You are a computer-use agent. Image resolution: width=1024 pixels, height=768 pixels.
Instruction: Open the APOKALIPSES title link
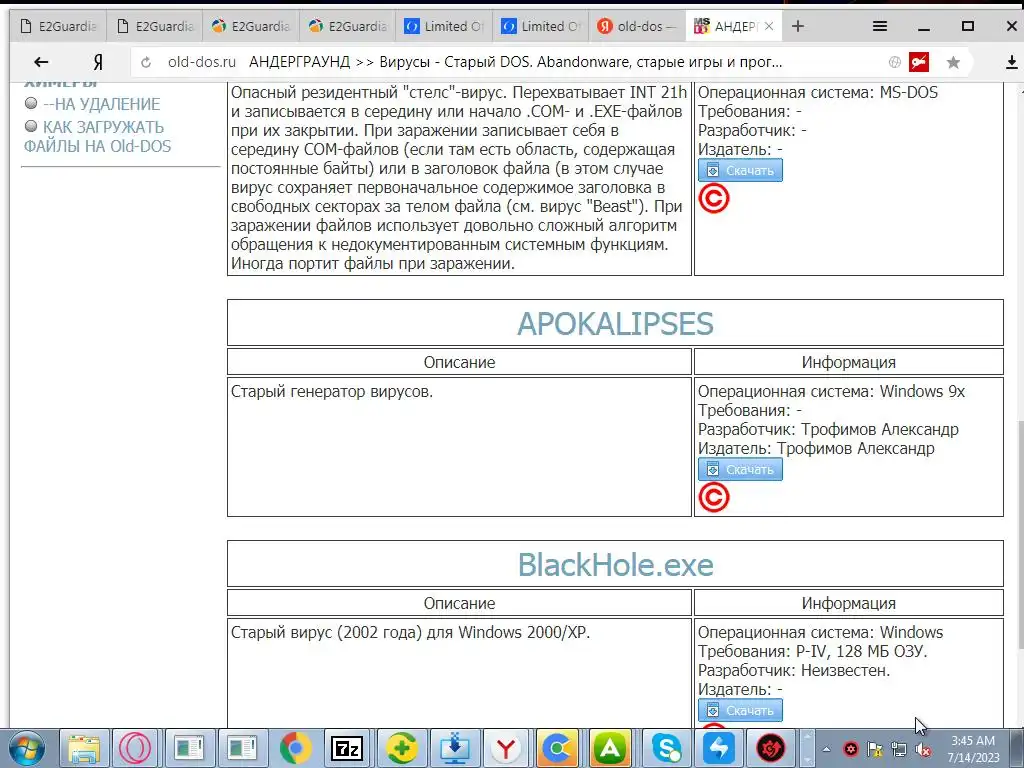[x=615, y=323]
